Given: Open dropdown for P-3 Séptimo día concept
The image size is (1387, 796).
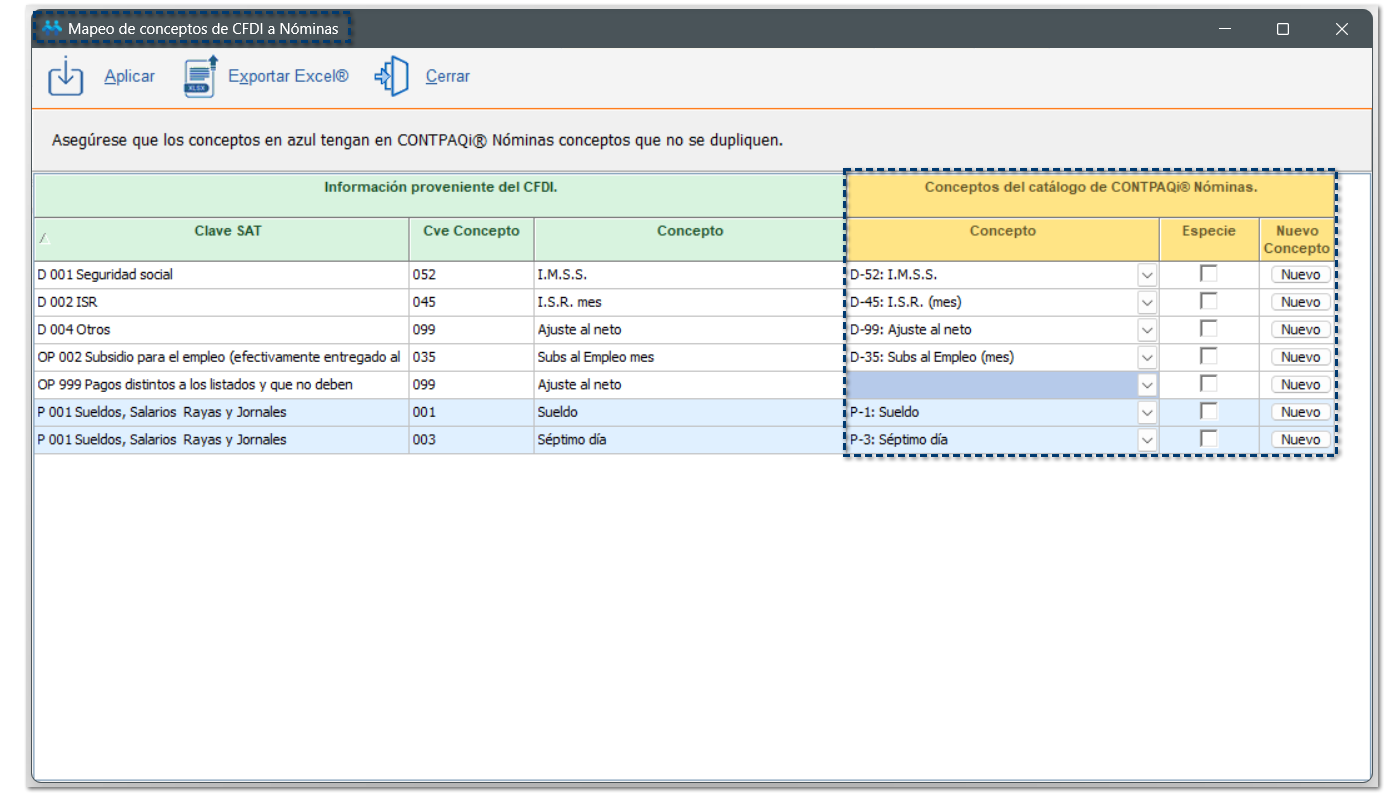Looking at the screenshot, I should 1147,439.
